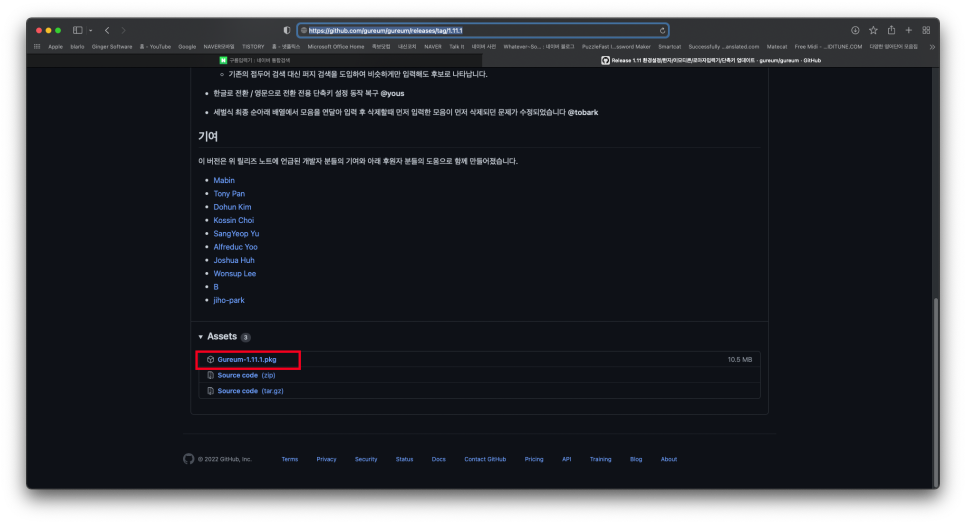Open the contributor link labeled B
The height and width of the screenshot is (524, 966).
click(x=216, y=288)
